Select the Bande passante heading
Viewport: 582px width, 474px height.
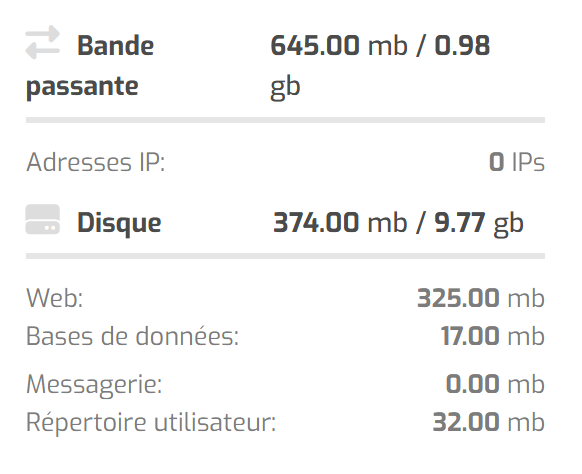(90, 66)
